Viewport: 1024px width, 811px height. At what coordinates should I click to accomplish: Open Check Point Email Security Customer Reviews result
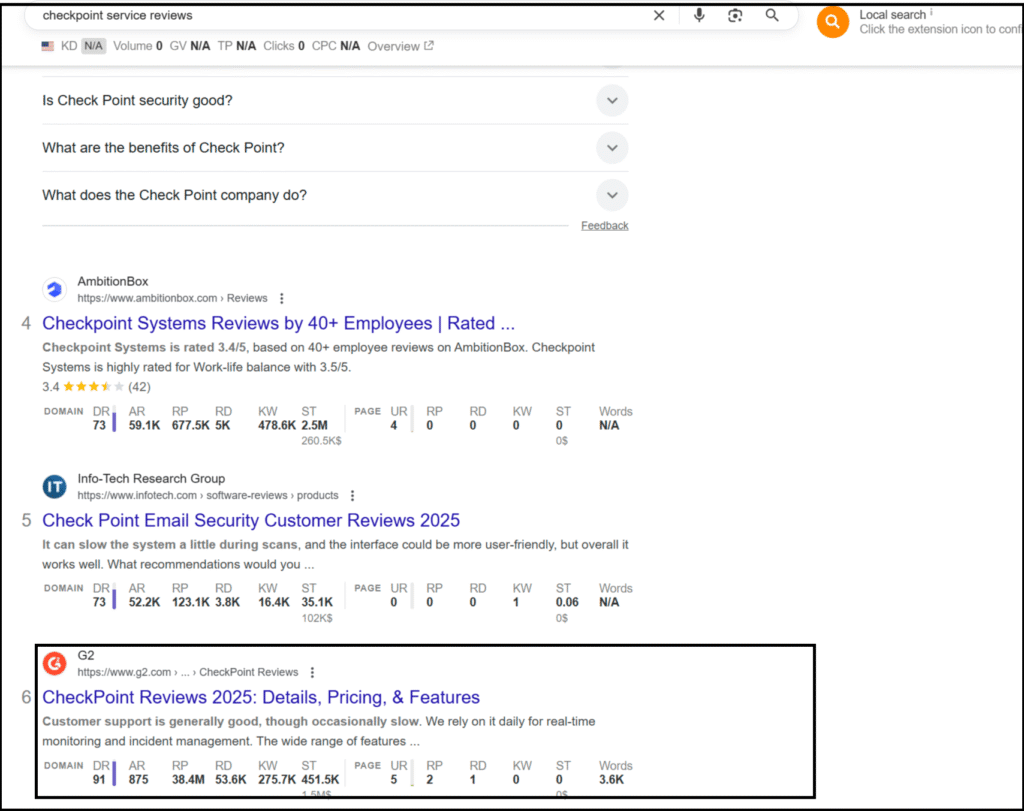(251, 520)
